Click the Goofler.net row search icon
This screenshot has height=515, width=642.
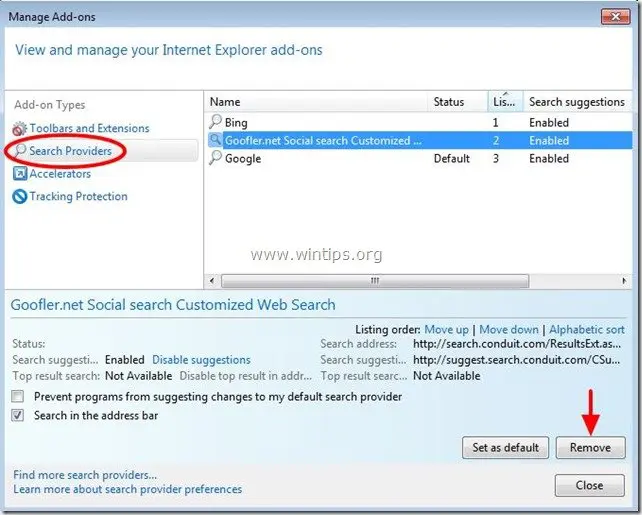(215, 140)
